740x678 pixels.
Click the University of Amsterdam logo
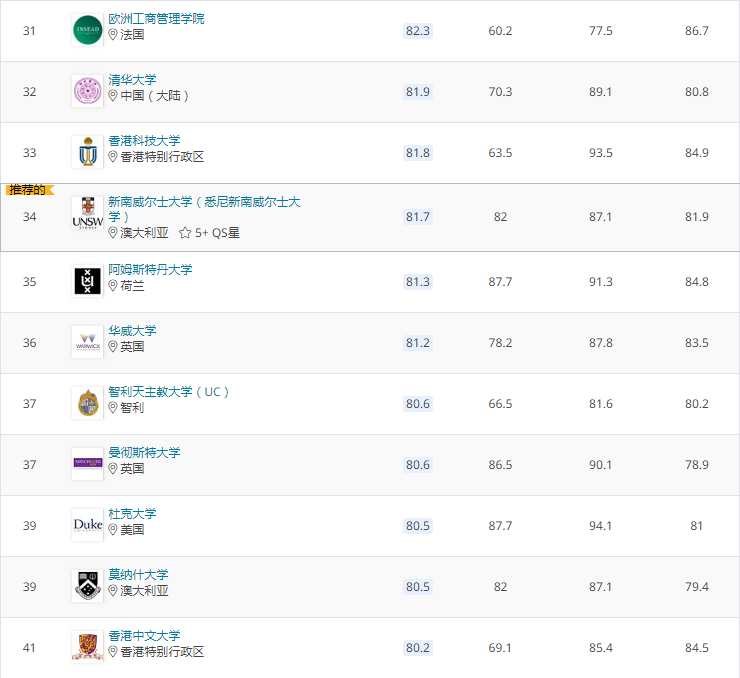(x=87, y=282)
